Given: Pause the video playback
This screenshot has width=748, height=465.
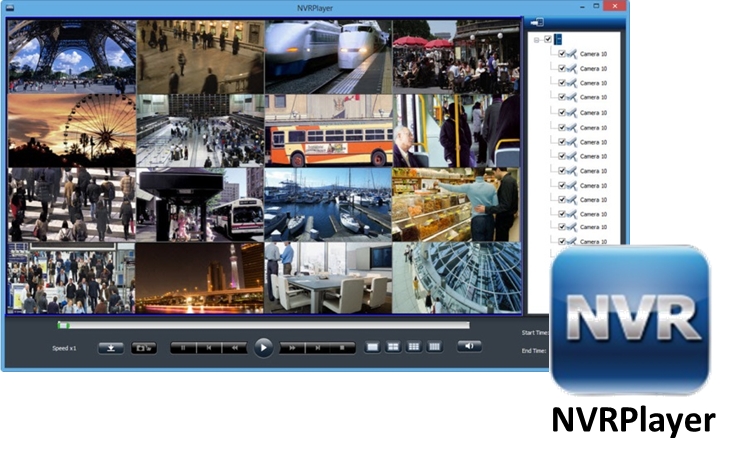Looking at the screenshot, I should (x=183, y=348).
